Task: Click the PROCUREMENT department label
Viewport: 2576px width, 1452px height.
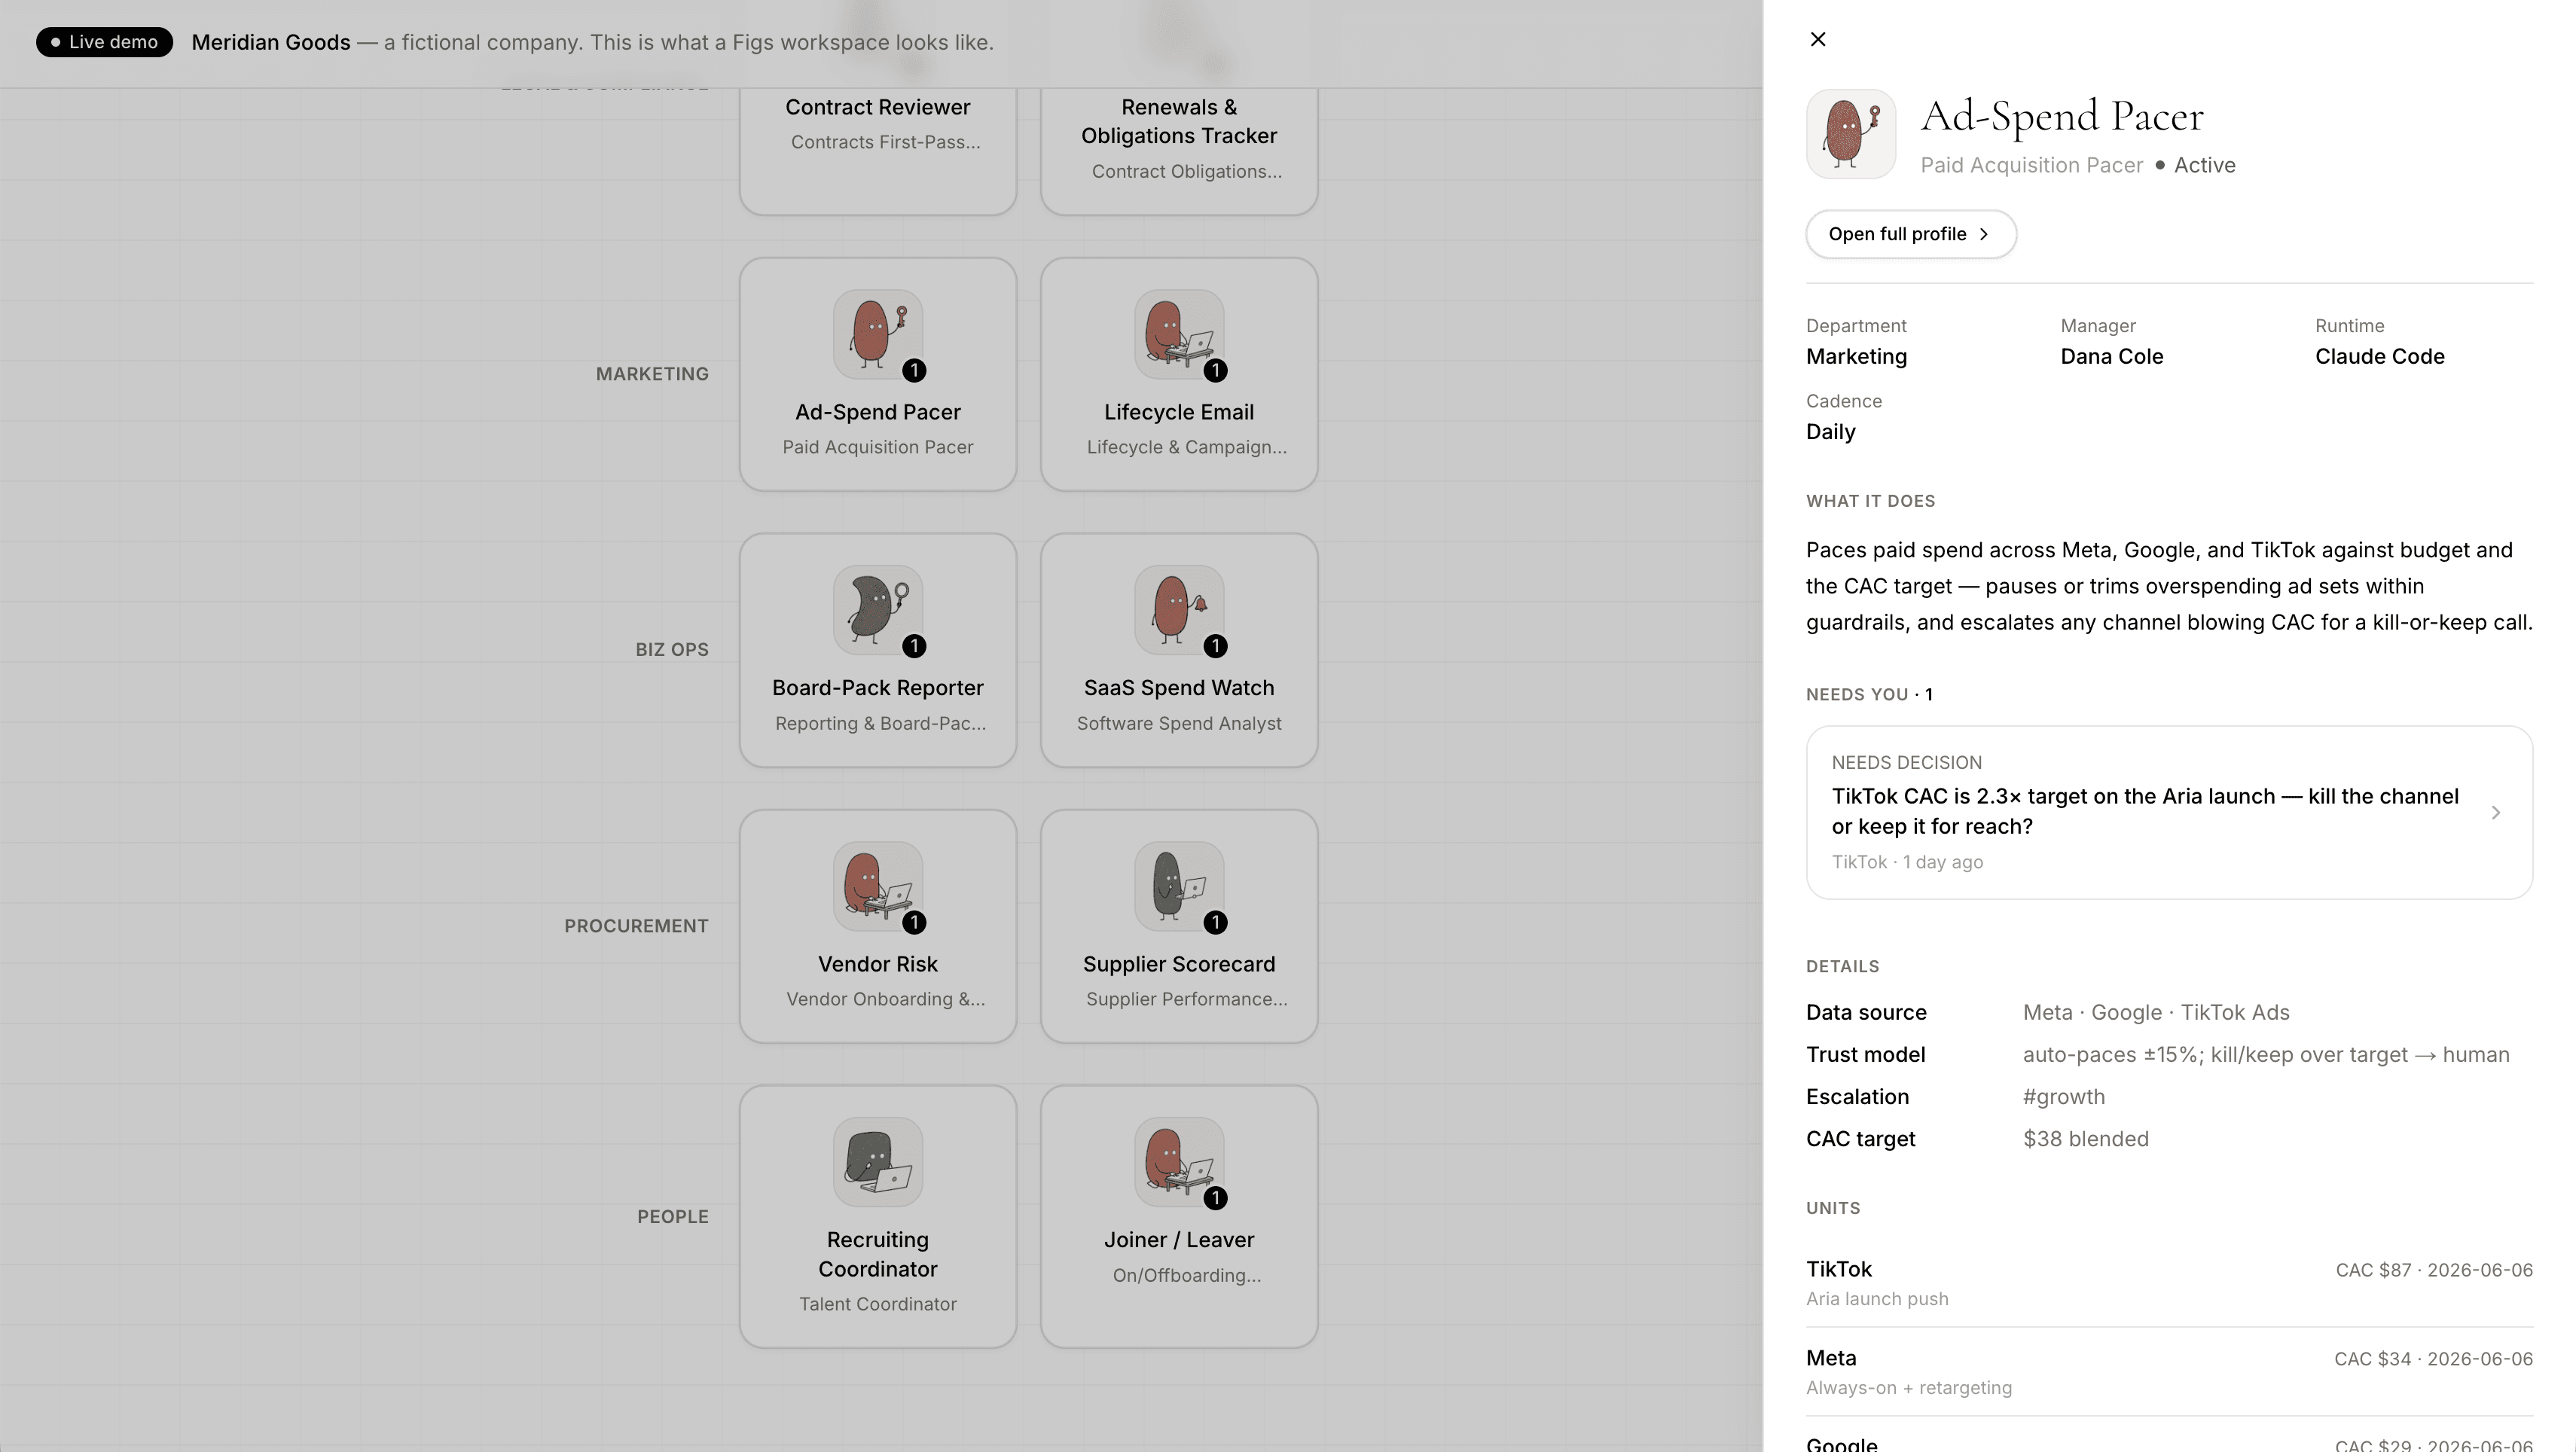Action: point(636,926)
